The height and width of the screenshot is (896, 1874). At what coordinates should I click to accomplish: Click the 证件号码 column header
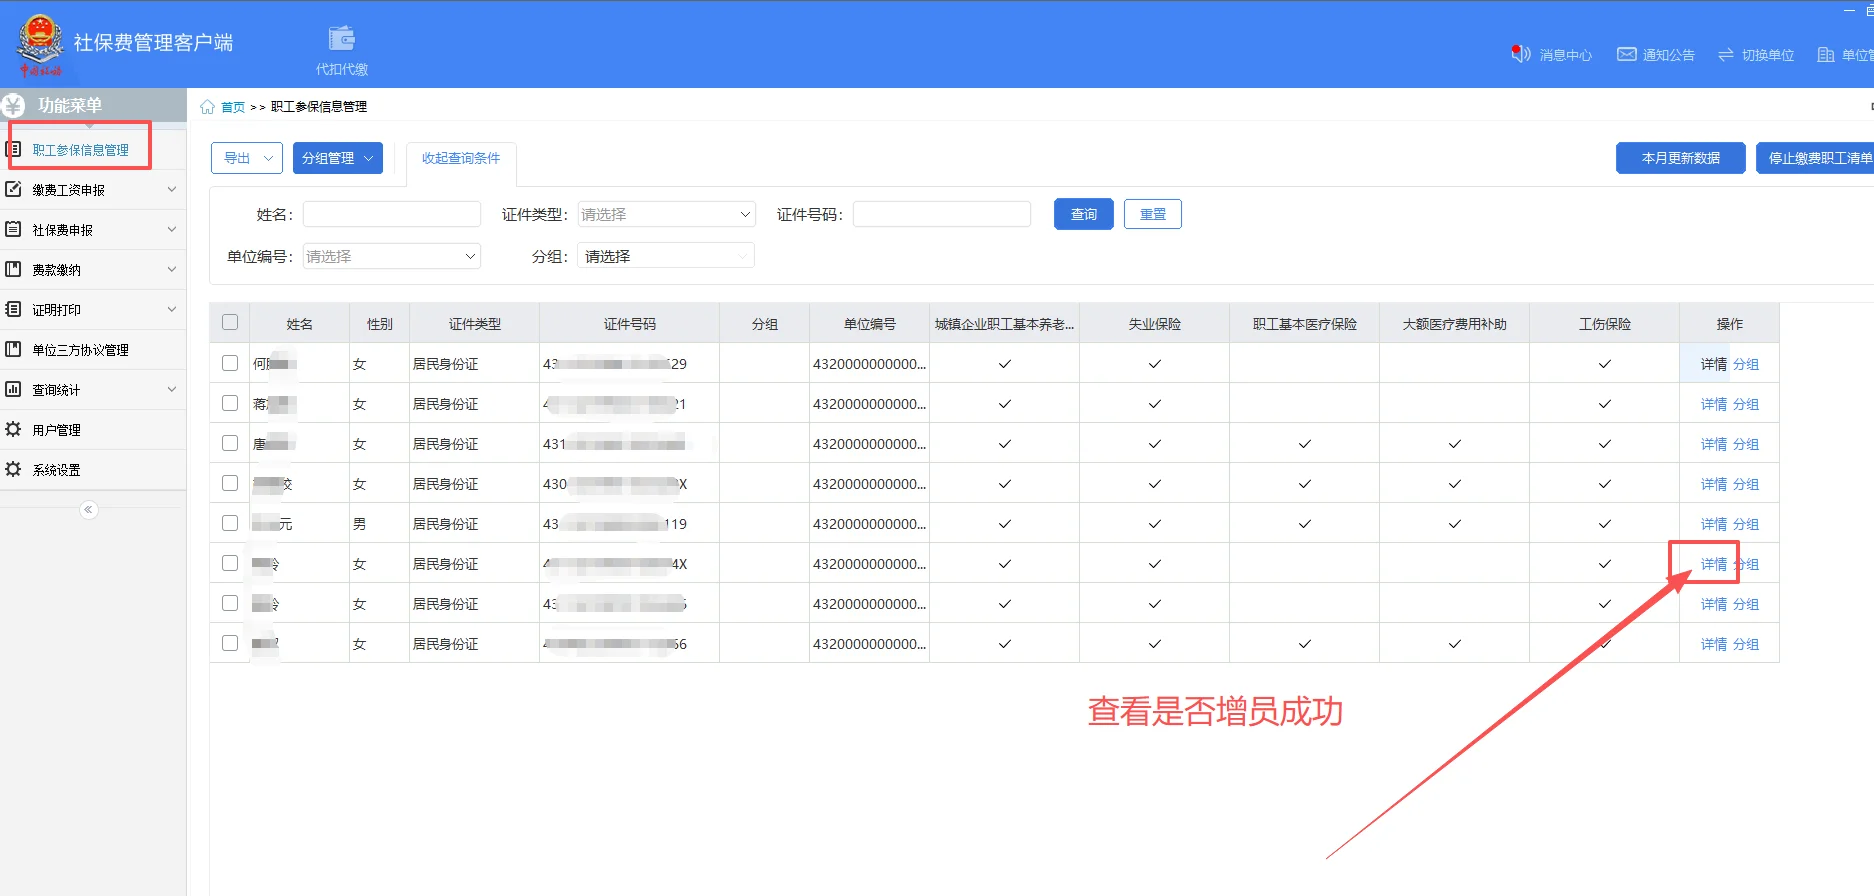pyautogui.click(x=630, y=324)
